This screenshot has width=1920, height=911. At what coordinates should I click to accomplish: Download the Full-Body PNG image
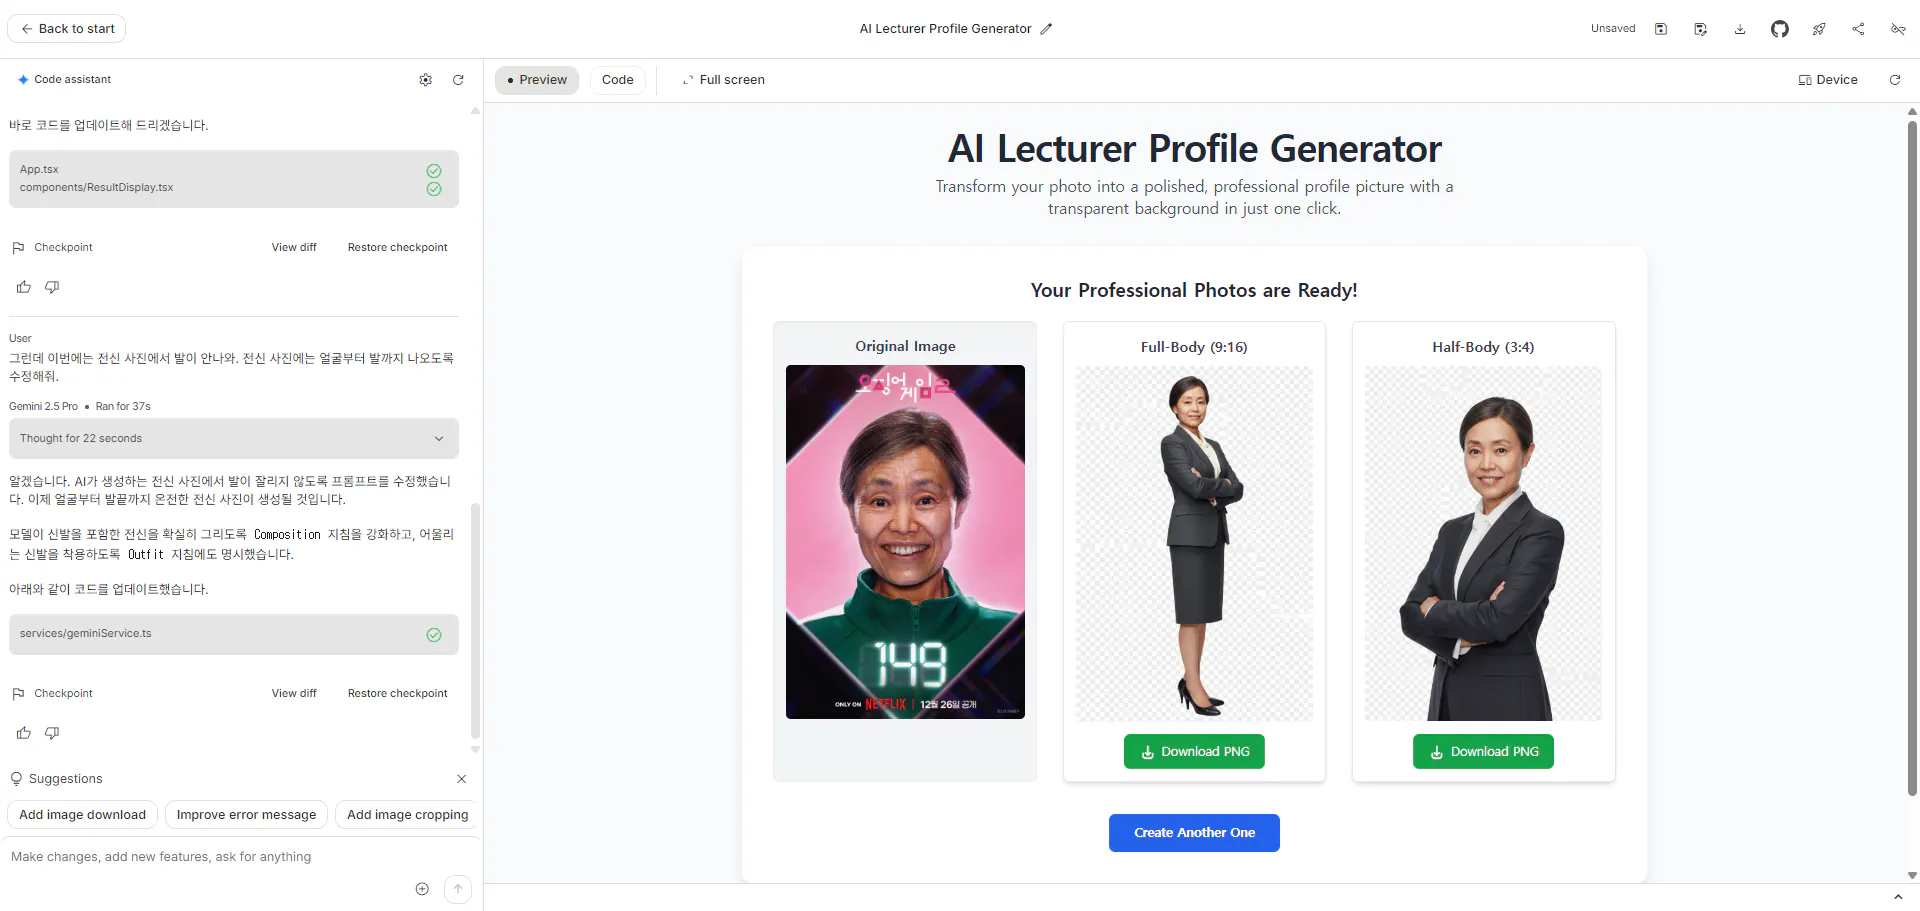coord(1194,752)
